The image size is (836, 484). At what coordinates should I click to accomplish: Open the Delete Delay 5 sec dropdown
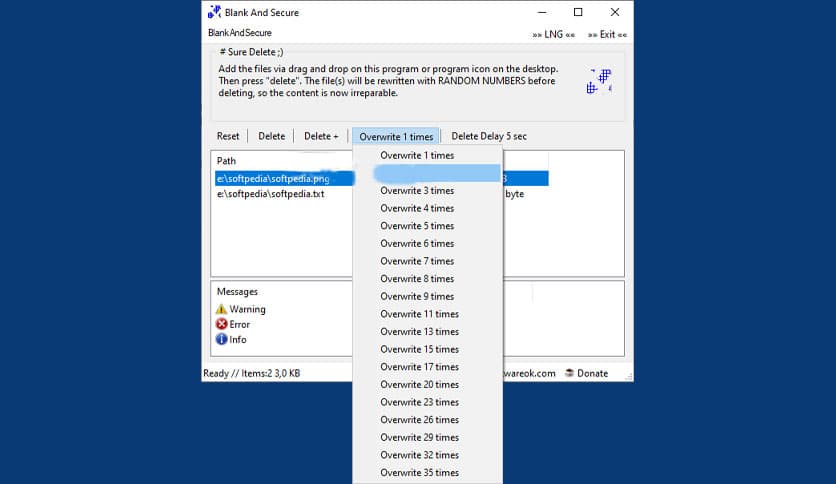click(x=488, y=136)
